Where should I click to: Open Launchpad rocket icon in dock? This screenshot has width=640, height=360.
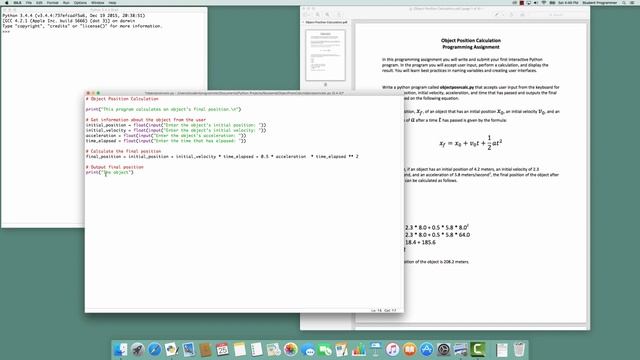tap(138, 350)
